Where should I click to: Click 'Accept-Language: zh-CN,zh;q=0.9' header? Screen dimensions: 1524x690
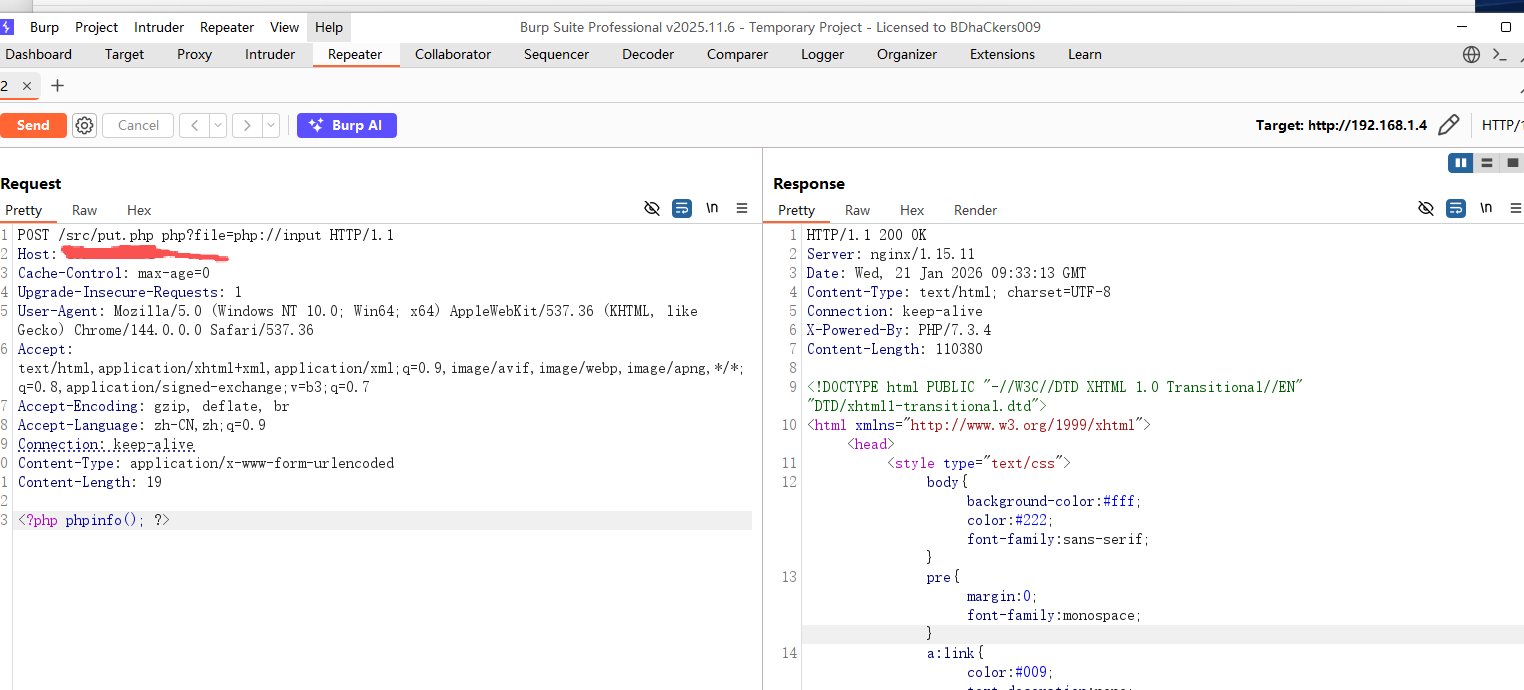click(x=142, y=425)
